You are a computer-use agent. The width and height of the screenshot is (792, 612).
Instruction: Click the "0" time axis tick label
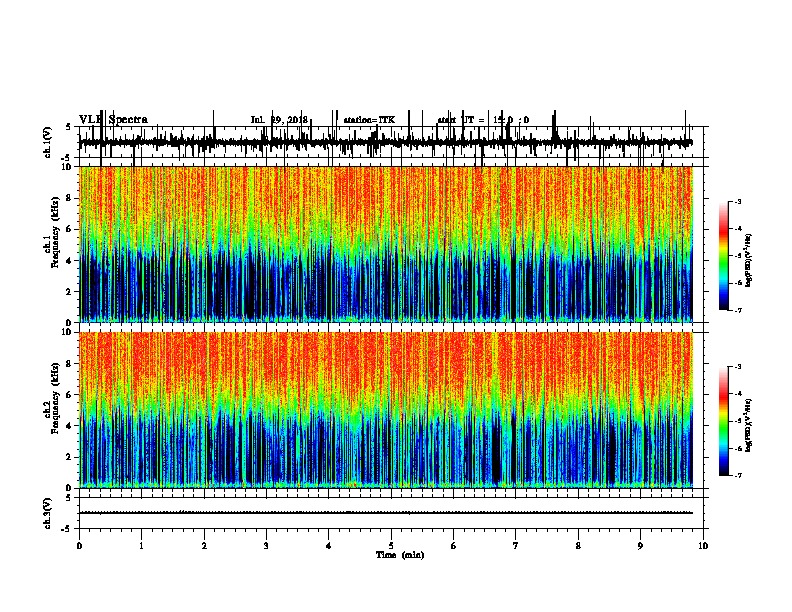pyautogui.click(x=79, y=546)
